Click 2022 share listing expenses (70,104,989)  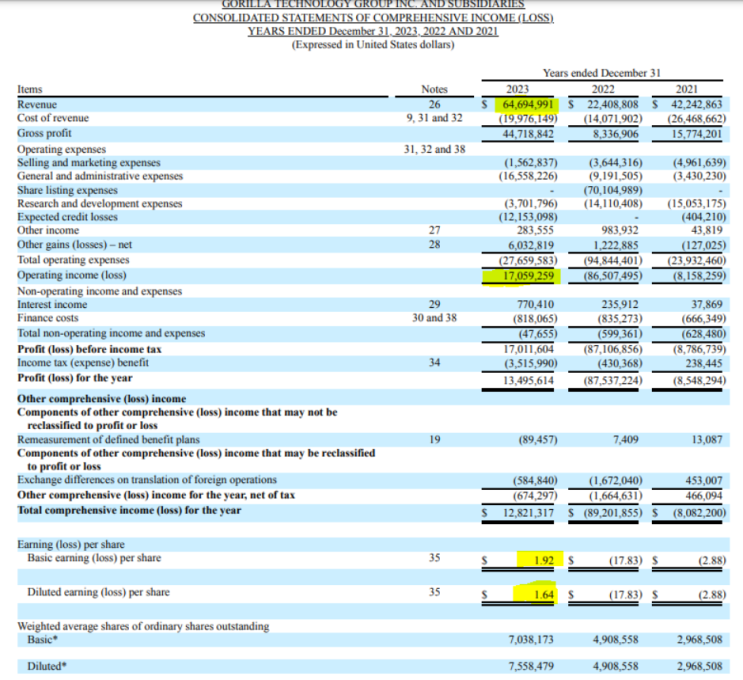613,190
